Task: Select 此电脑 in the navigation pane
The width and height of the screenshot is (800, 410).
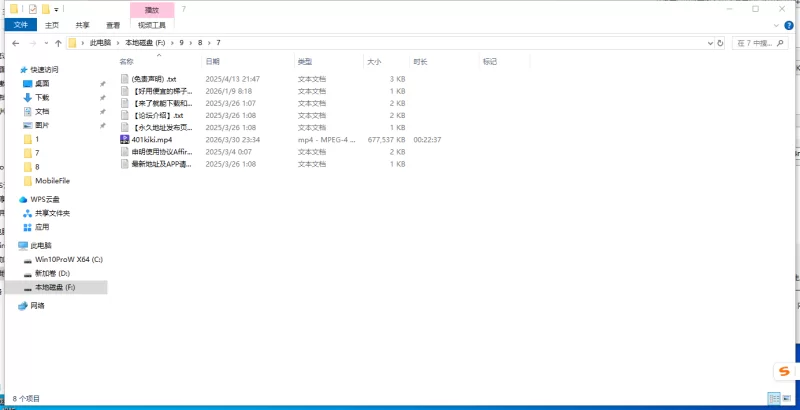Action: tap(41, 246)
